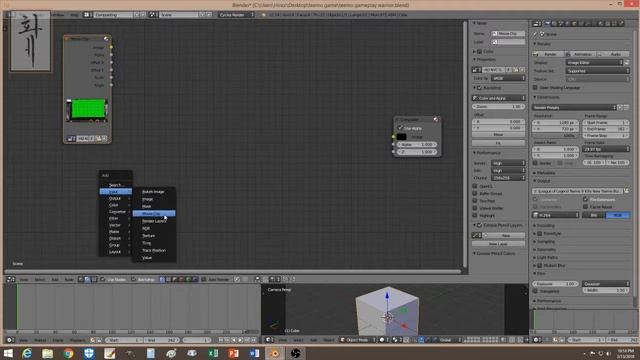Click the Animation render button
640x360 pixels.
580,54
